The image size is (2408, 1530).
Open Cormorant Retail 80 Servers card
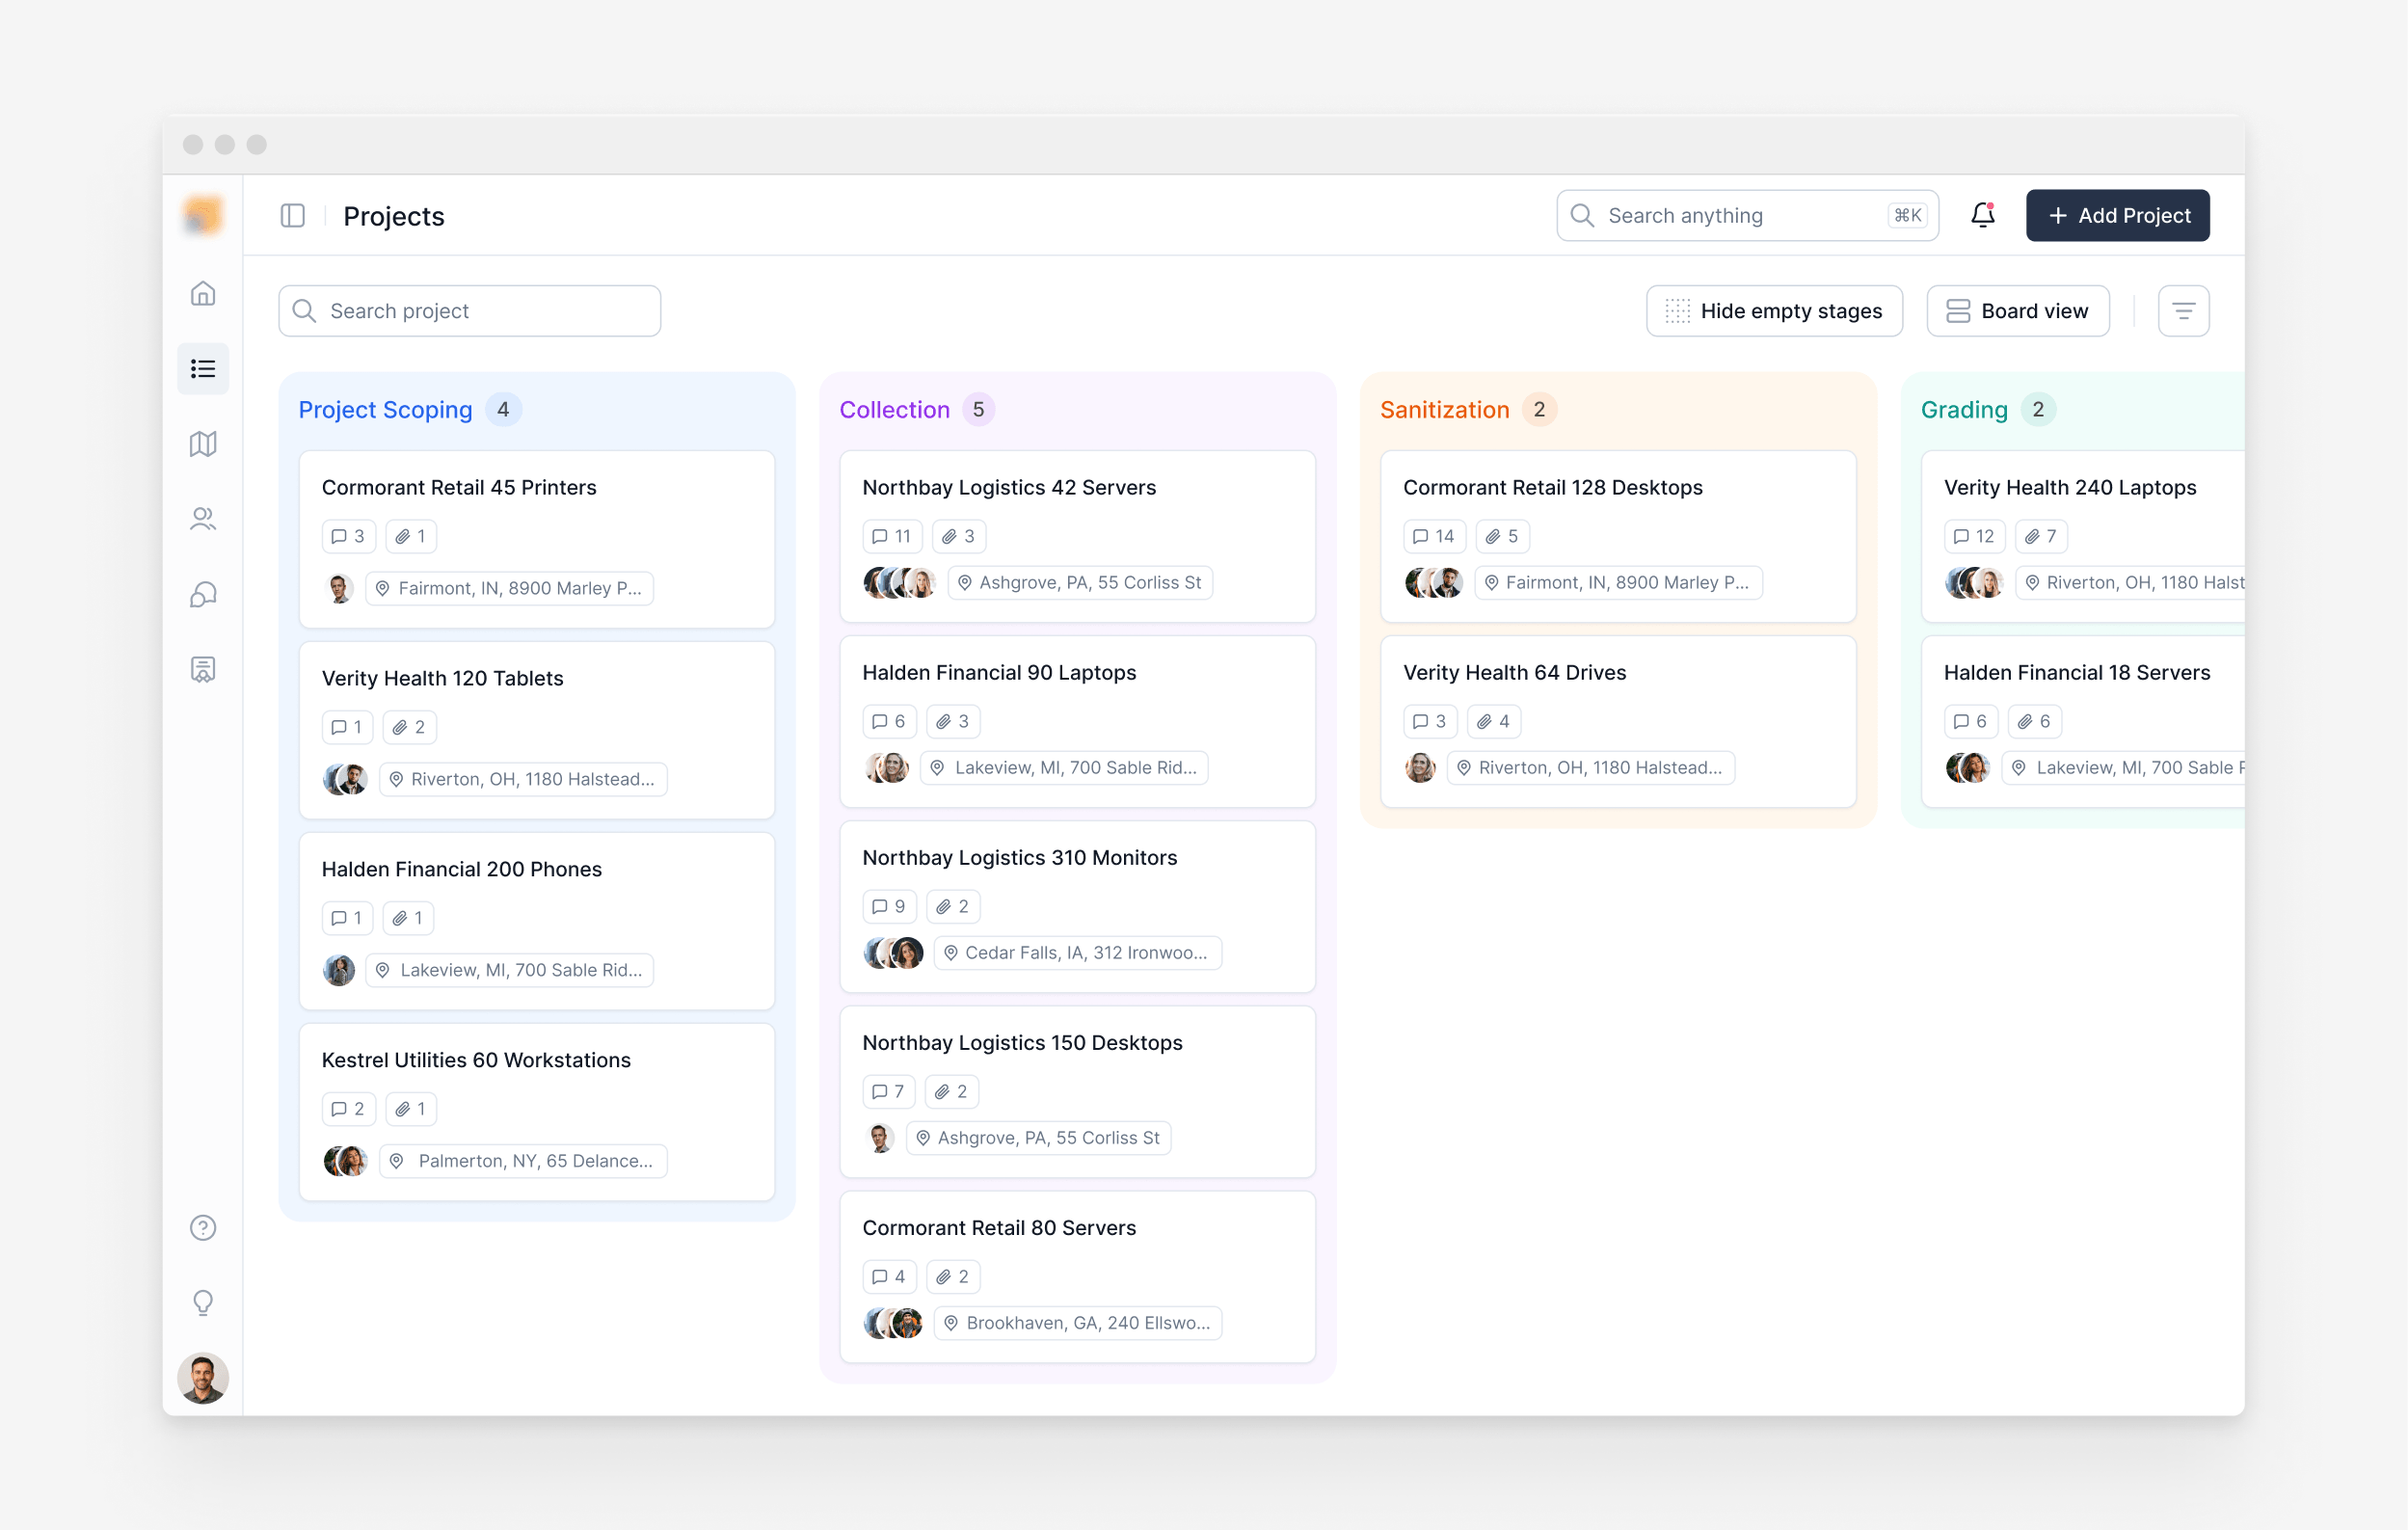click(1077, 1276)
